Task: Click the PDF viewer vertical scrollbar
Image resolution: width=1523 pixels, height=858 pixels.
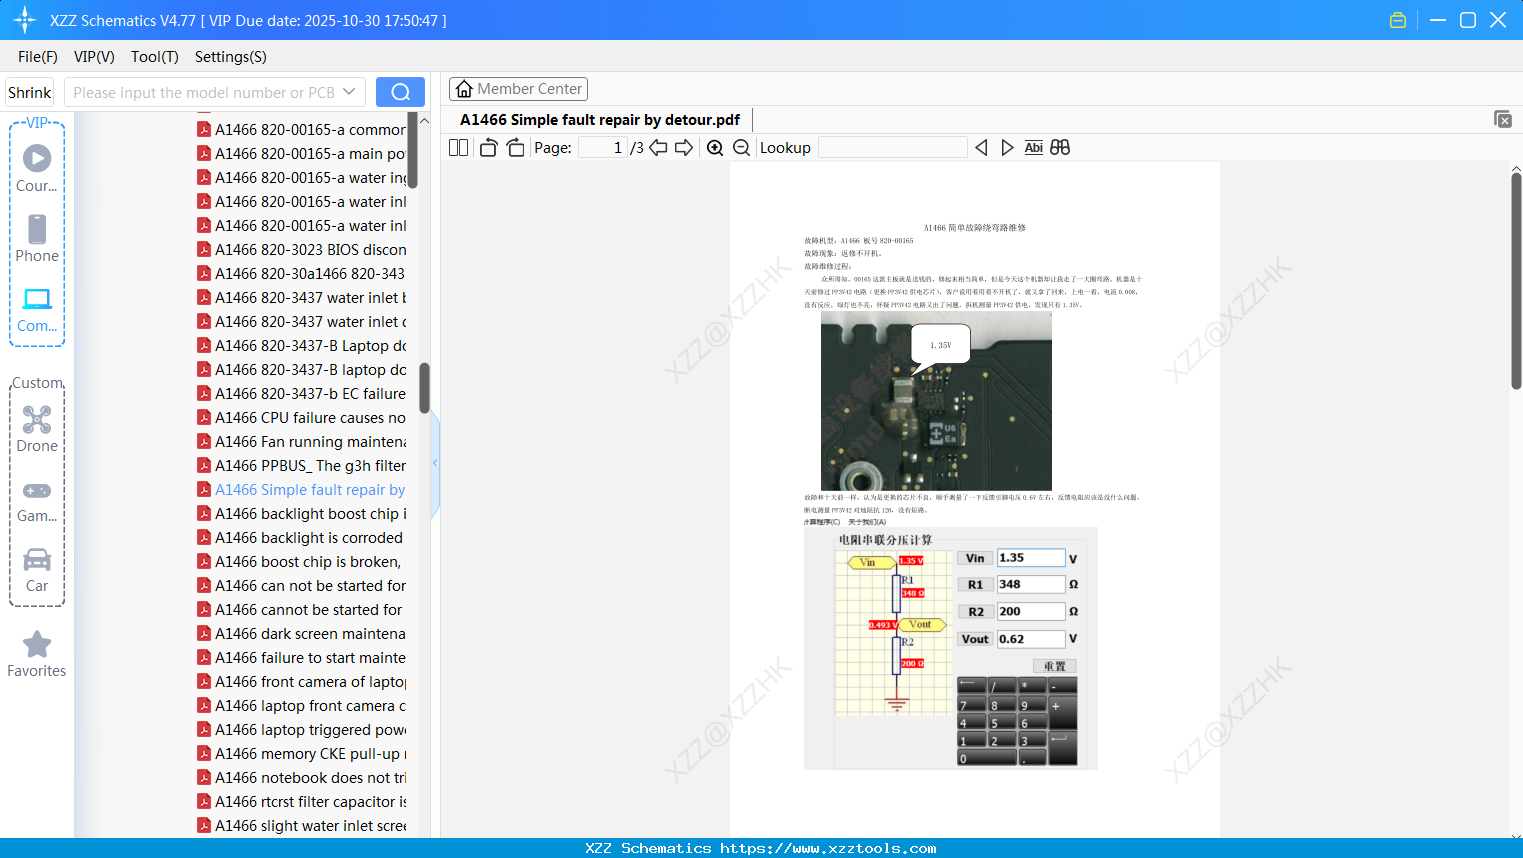Action: point(1516,280)
